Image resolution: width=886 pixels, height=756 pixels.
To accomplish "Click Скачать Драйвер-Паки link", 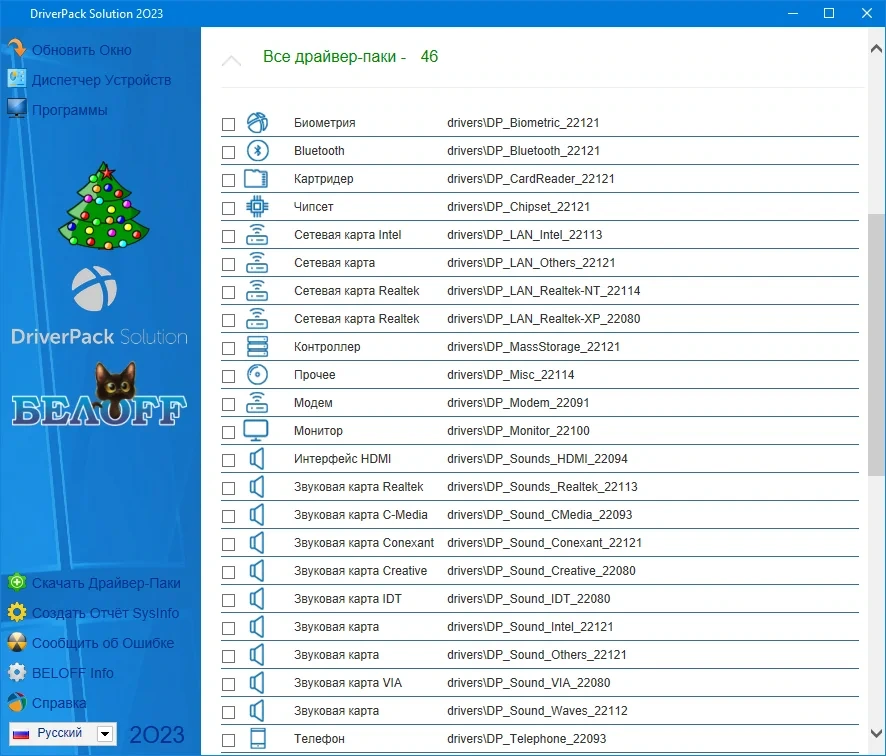I will pyautogui.click(x=106, y=583).
